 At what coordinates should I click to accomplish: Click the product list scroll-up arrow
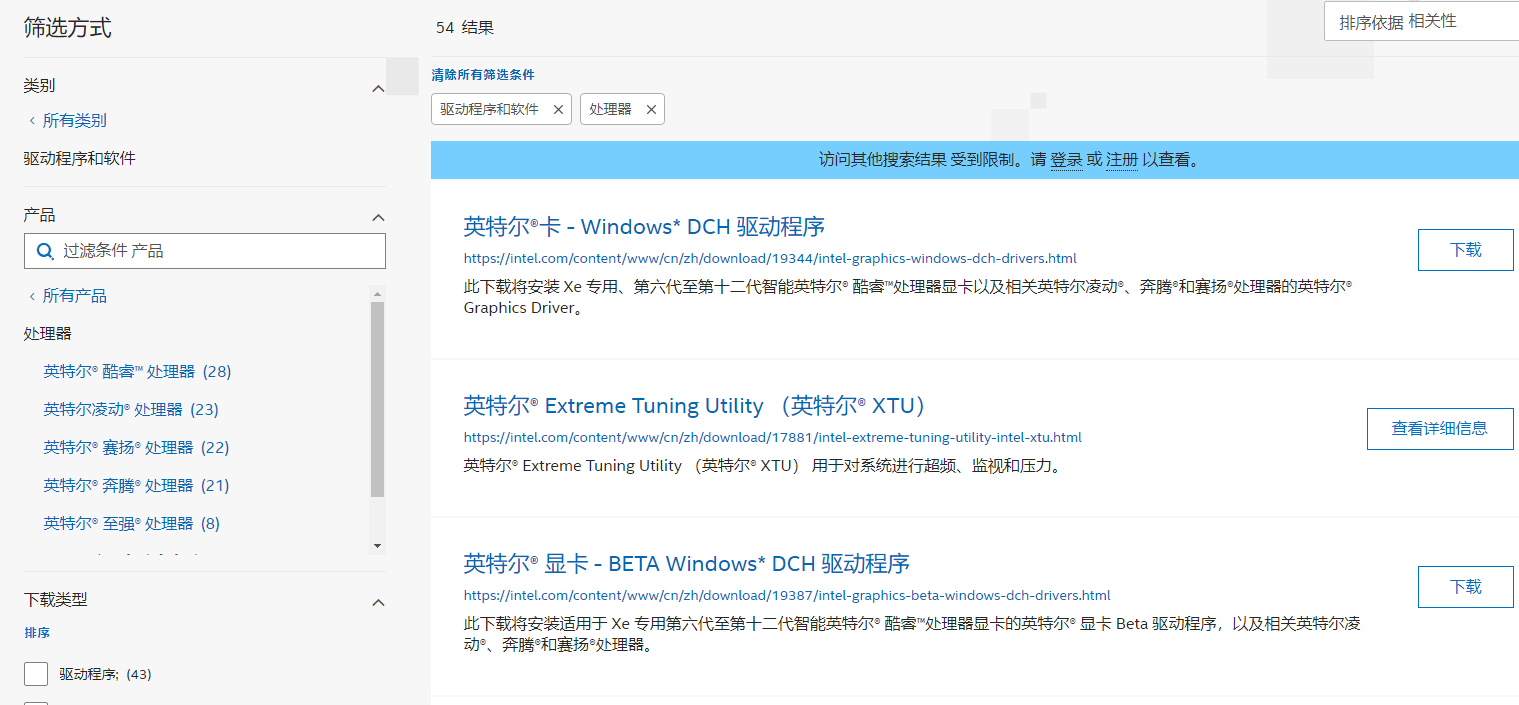(377, 294)
